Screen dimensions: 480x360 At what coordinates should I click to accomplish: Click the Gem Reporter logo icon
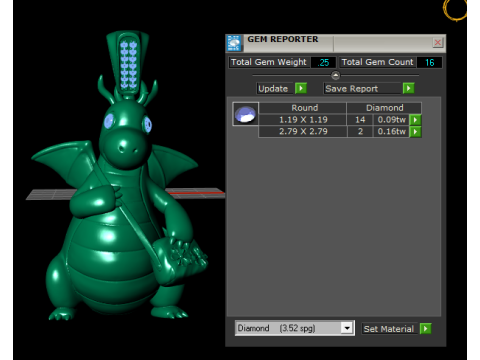point(234,43)
